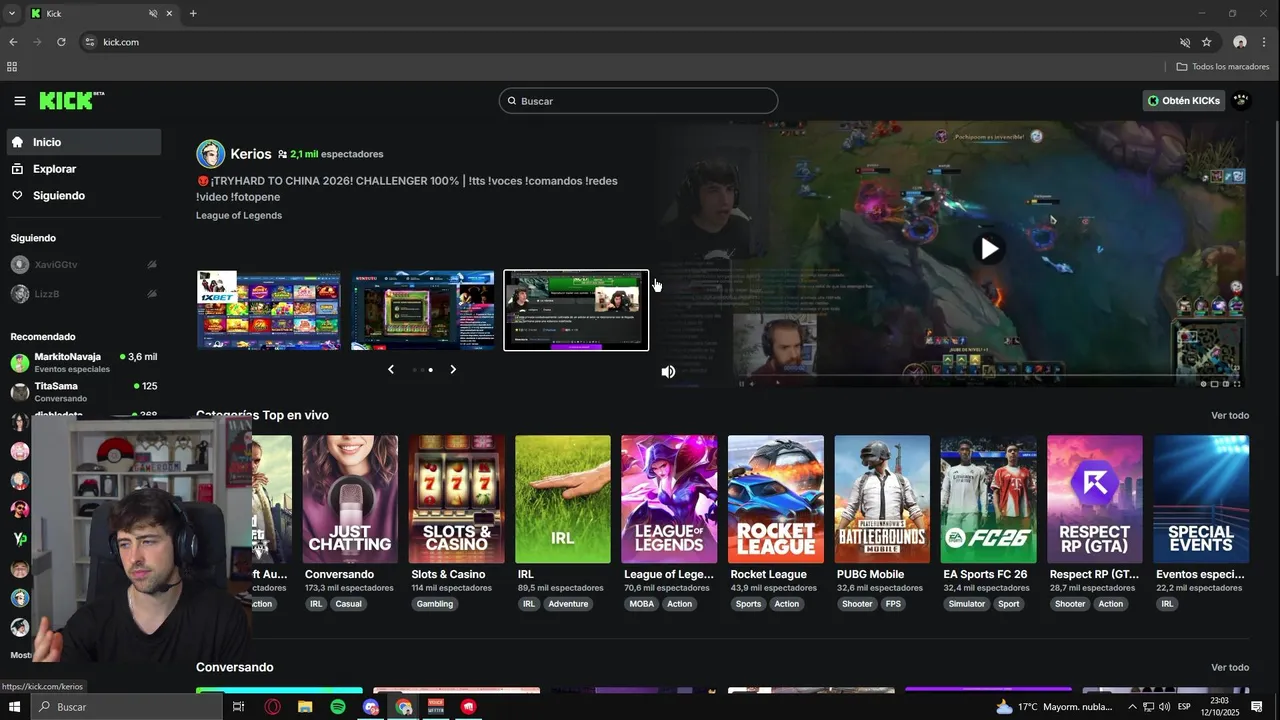1280x720 pixels.
Task: Open offline channel XaviGGtv
Action: tap(84, 265)
